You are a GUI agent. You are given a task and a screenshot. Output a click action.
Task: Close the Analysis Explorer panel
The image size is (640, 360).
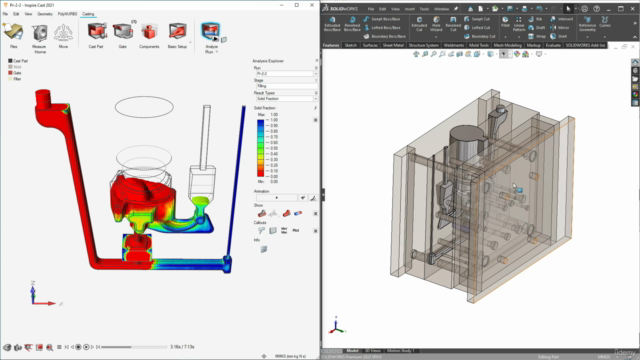coord(317,60)
